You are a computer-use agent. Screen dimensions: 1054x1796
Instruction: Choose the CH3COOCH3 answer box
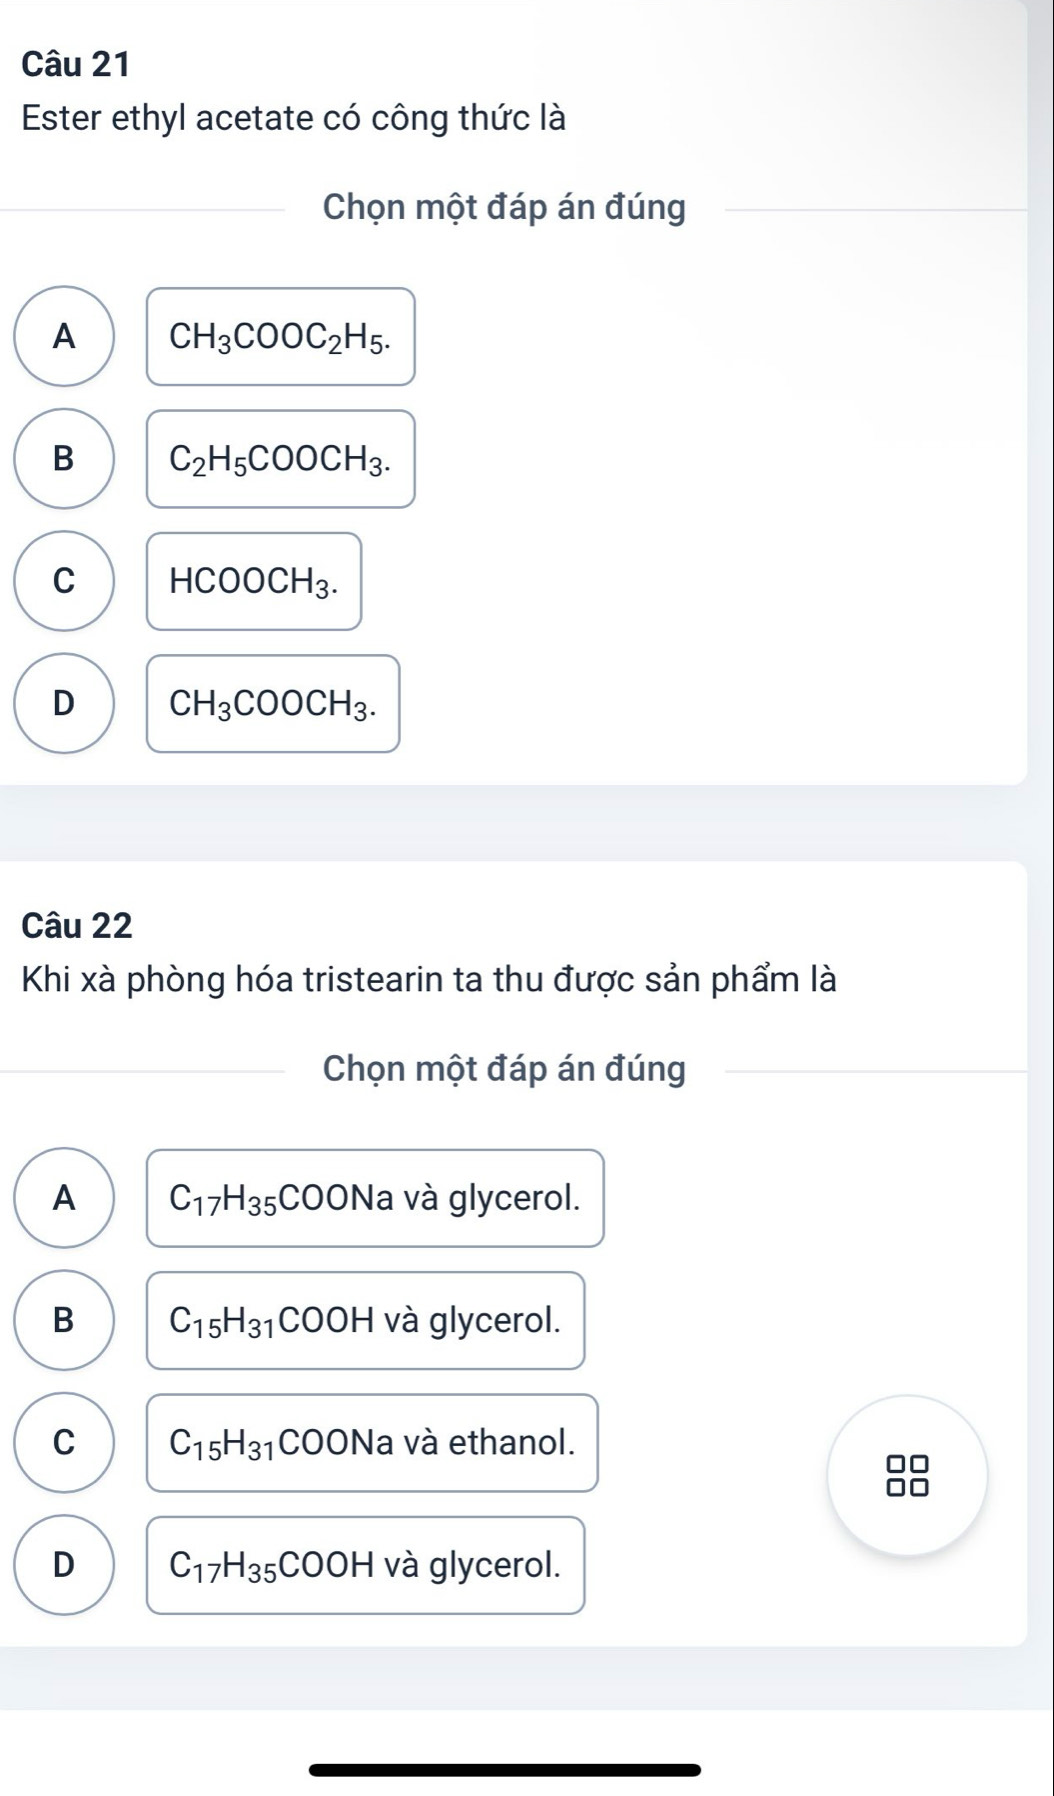[273, 704]
